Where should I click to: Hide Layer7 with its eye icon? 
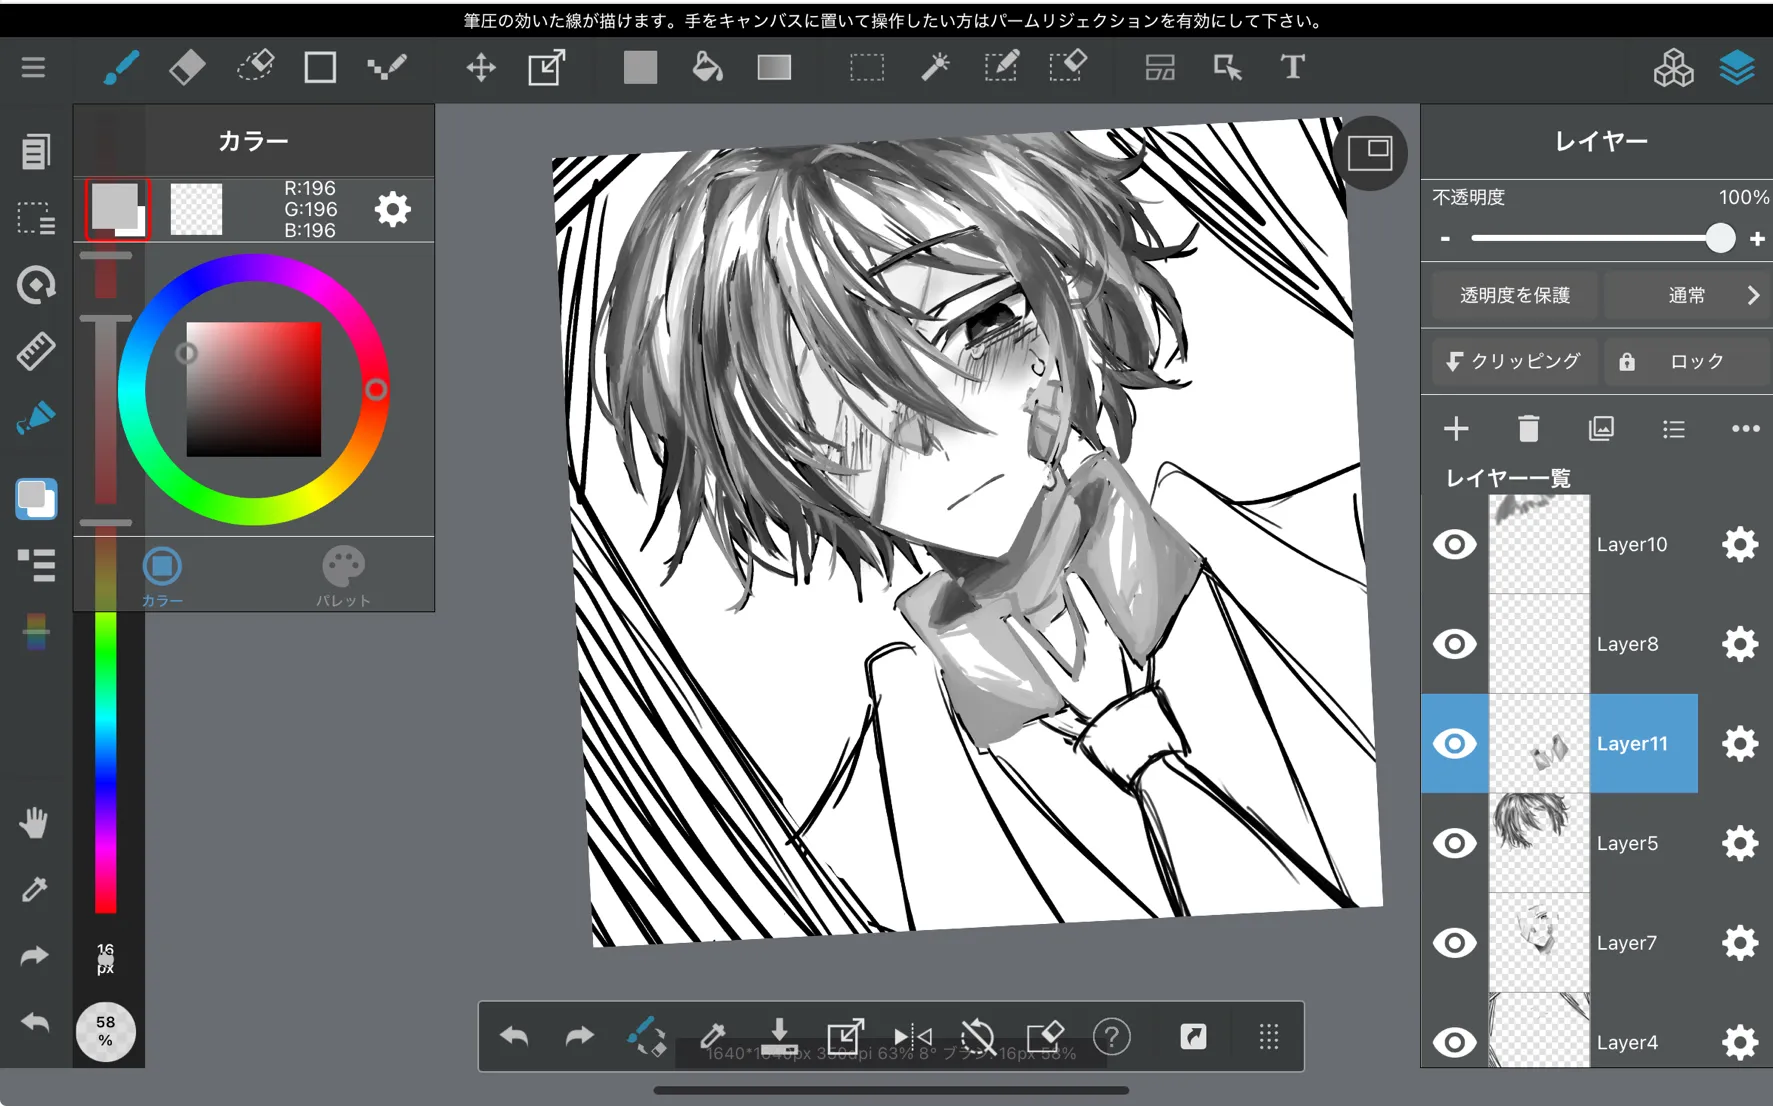[1455, 942]
